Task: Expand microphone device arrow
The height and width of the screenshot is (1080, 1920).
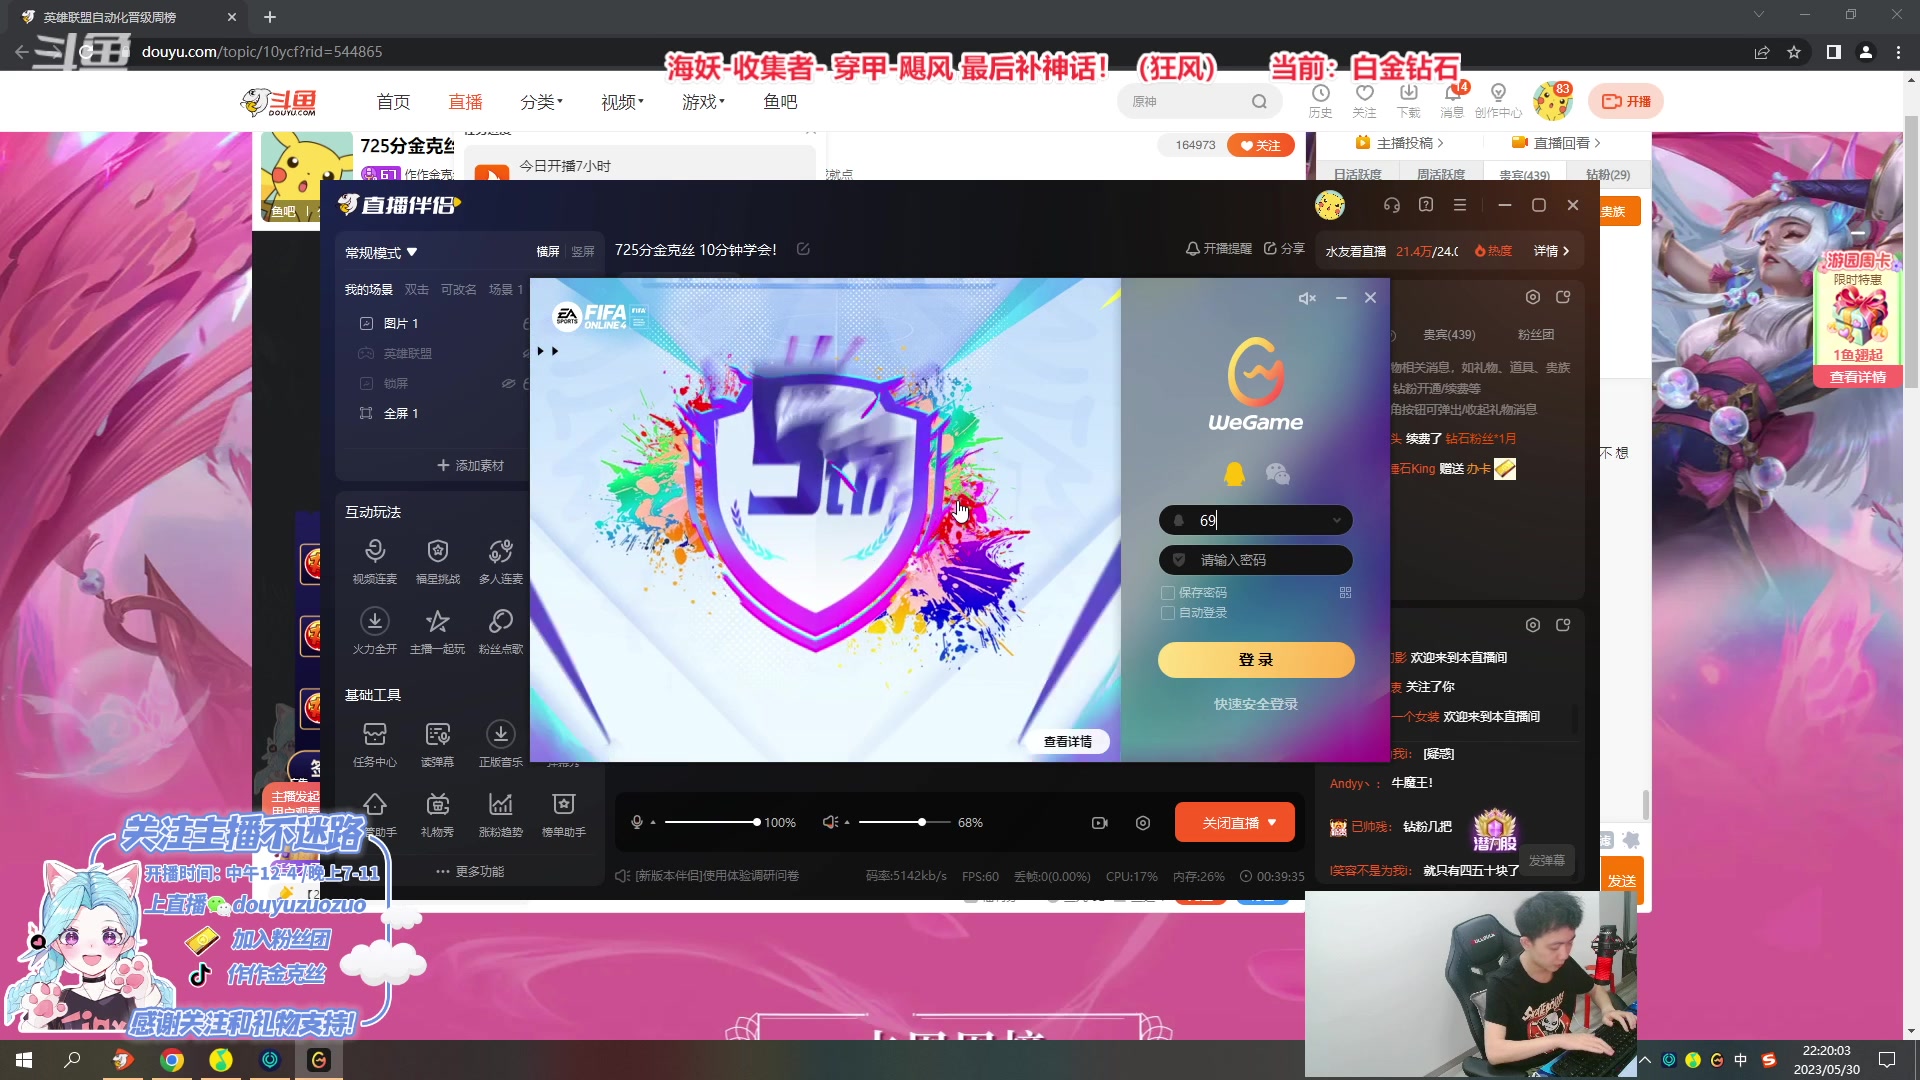Action: [x=653, y=822]
